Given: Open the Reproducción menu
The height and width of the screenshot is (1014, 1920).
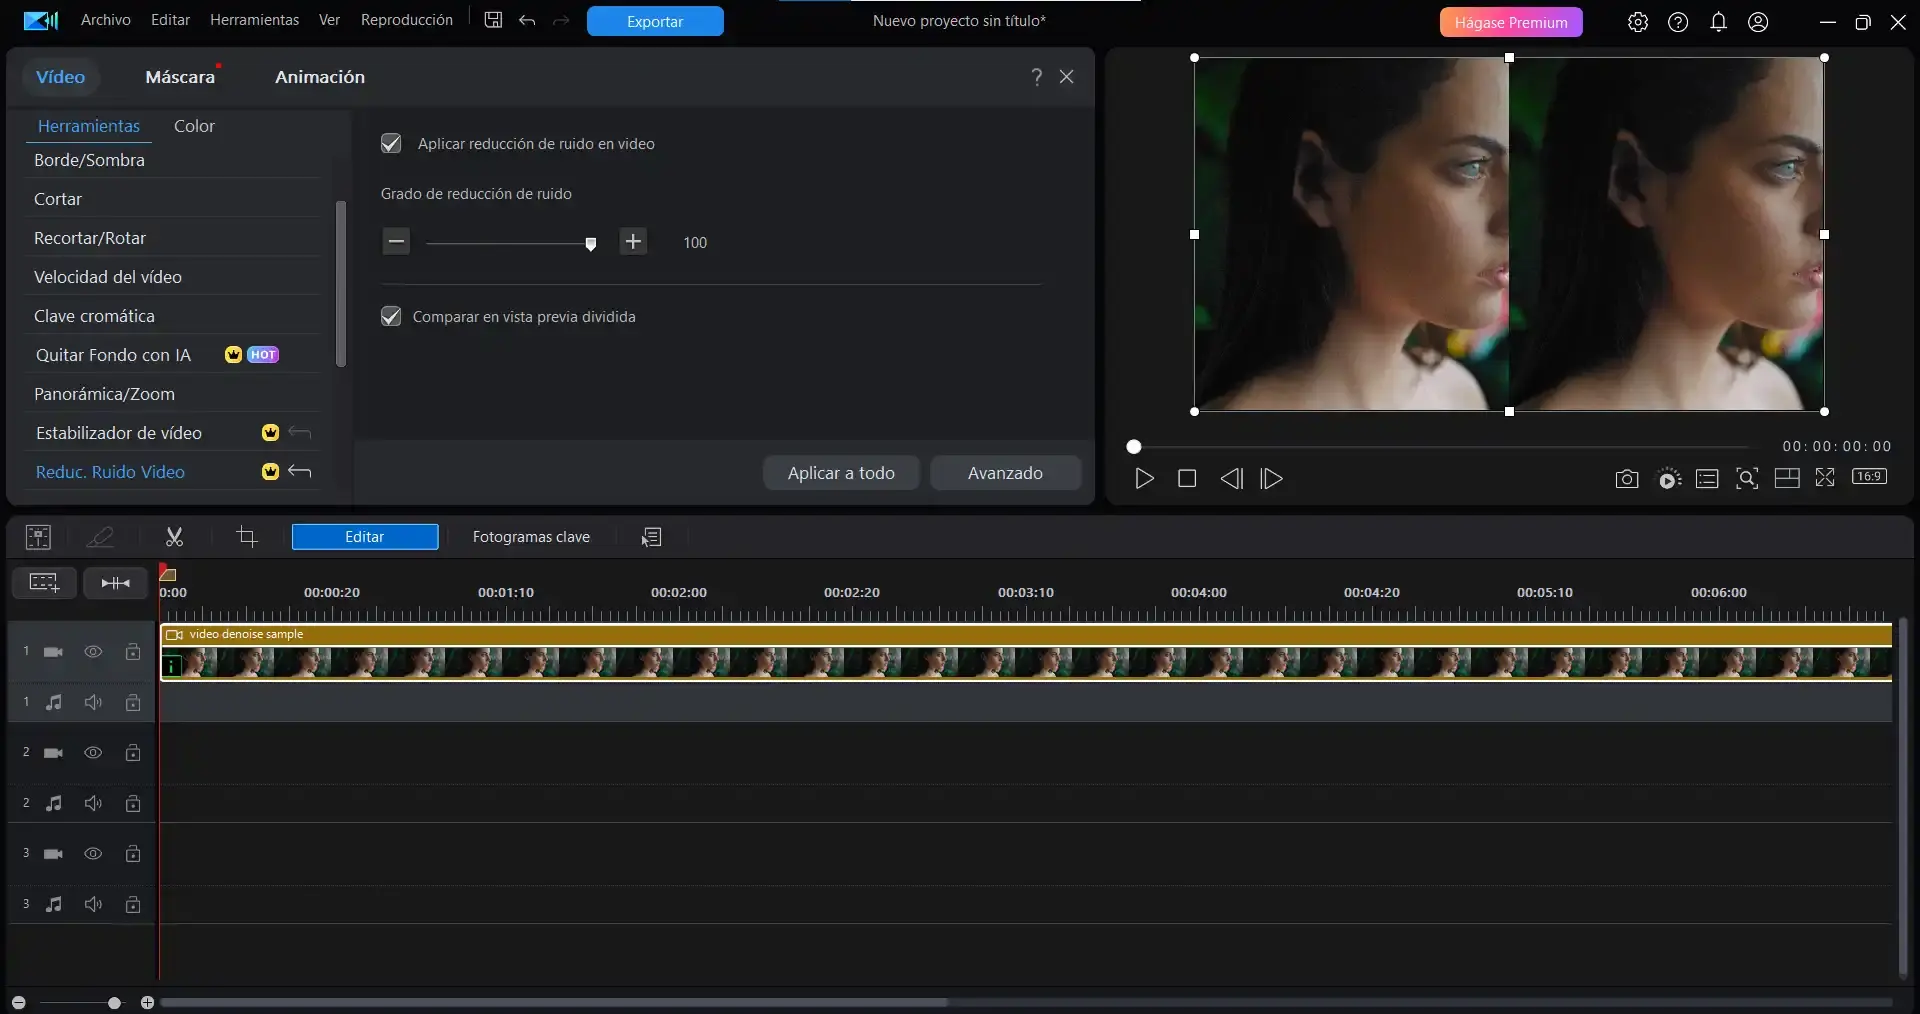Looking at the screenshot, I should tap(406, 20).
